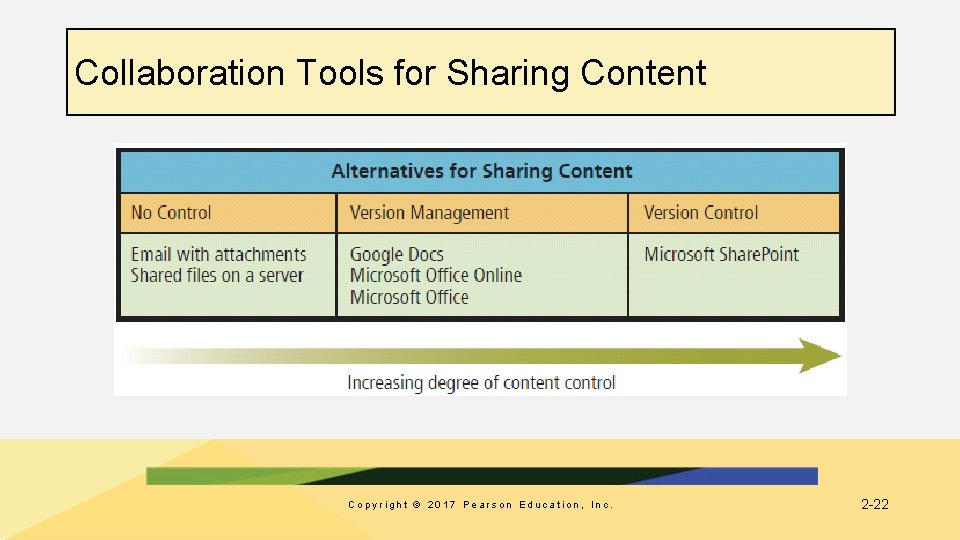Viewport: 960px width, 540px height.
Task: Click the Version Management column heading
Action: [x=429, y=213]
